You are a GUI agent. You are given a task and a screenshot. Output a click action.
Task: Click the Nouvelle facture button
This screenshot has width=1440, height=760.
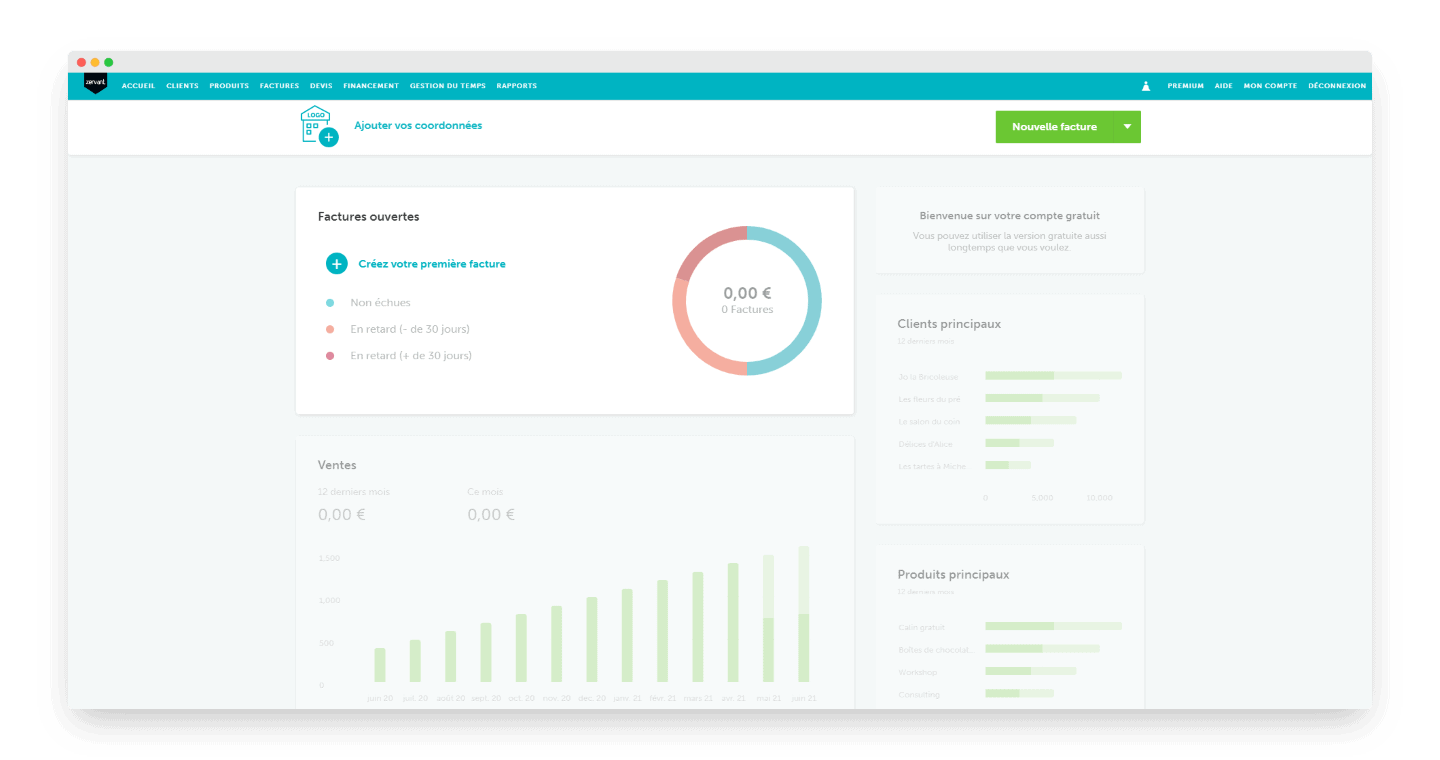click(1054, 127)
